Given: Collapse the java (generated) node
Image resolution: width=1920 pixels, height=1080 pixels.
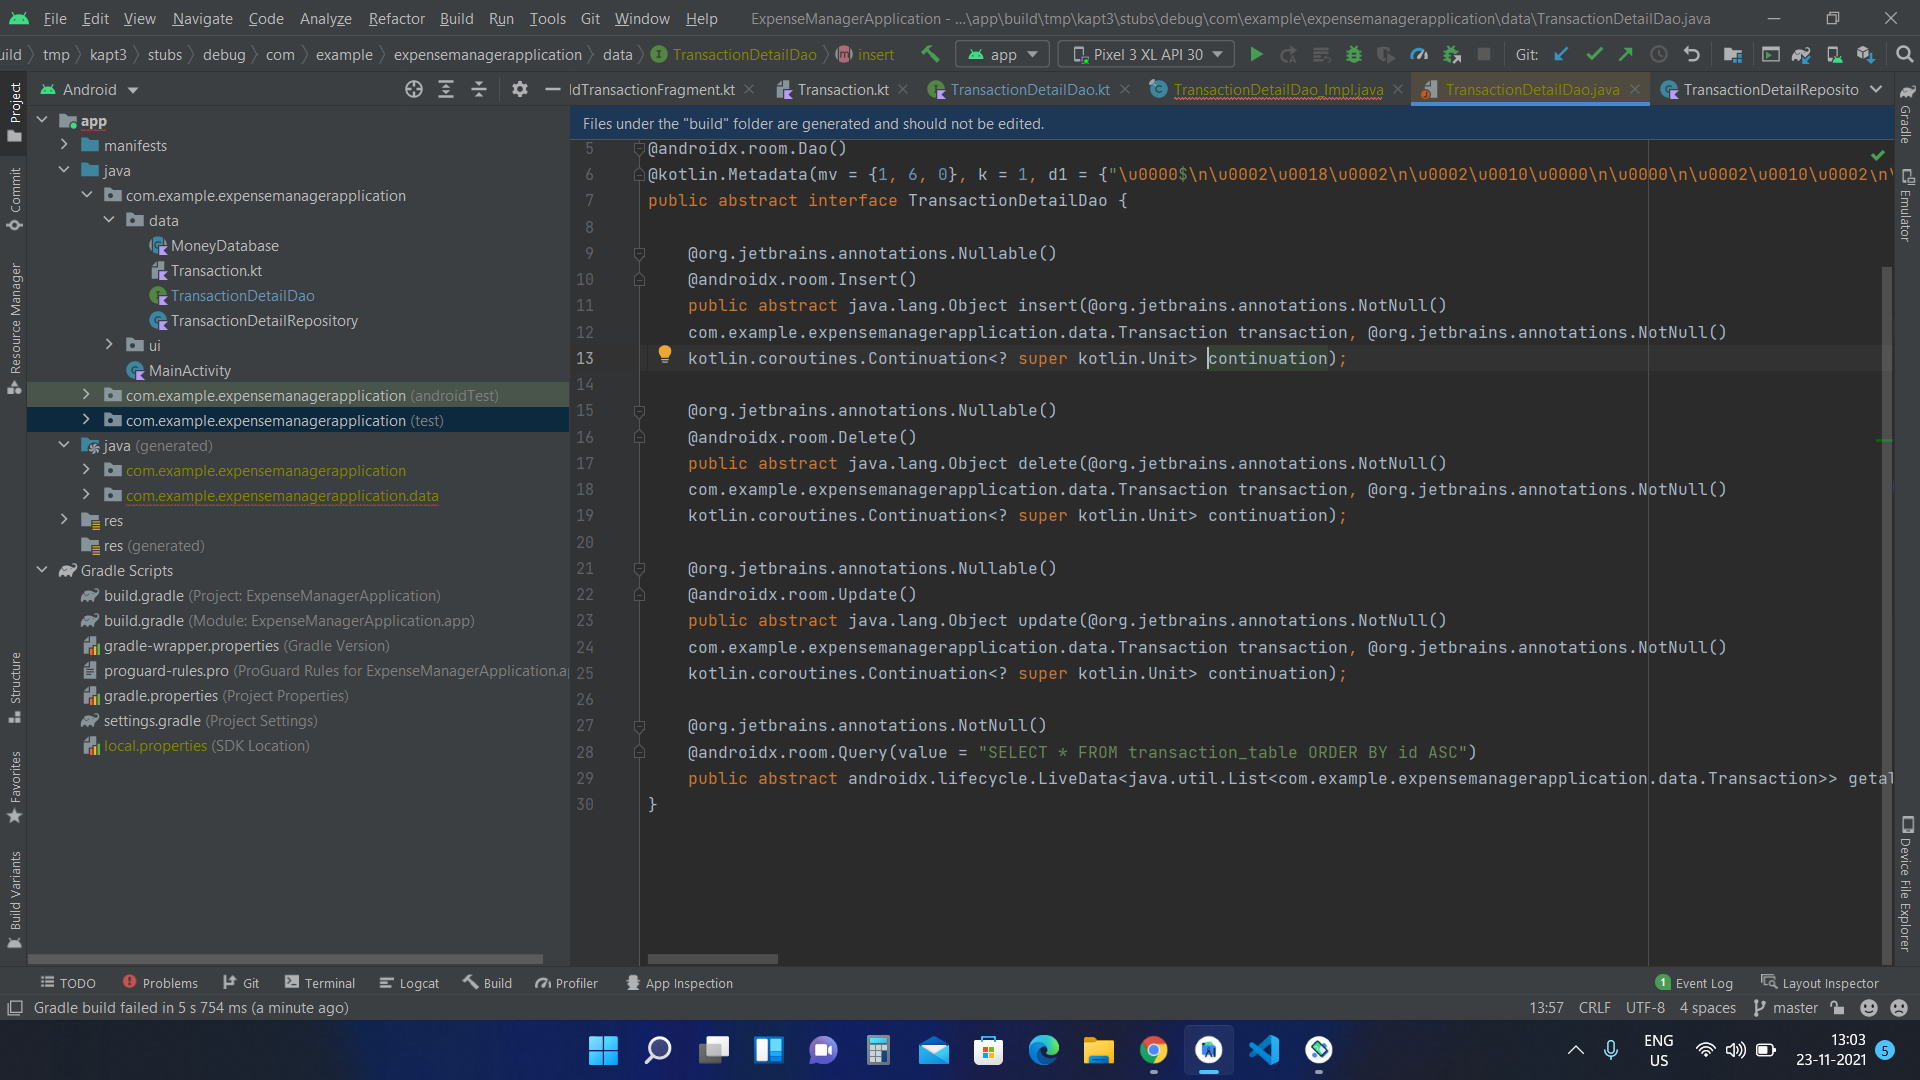Looking at the screenshot, I should (x=64, y=445).
